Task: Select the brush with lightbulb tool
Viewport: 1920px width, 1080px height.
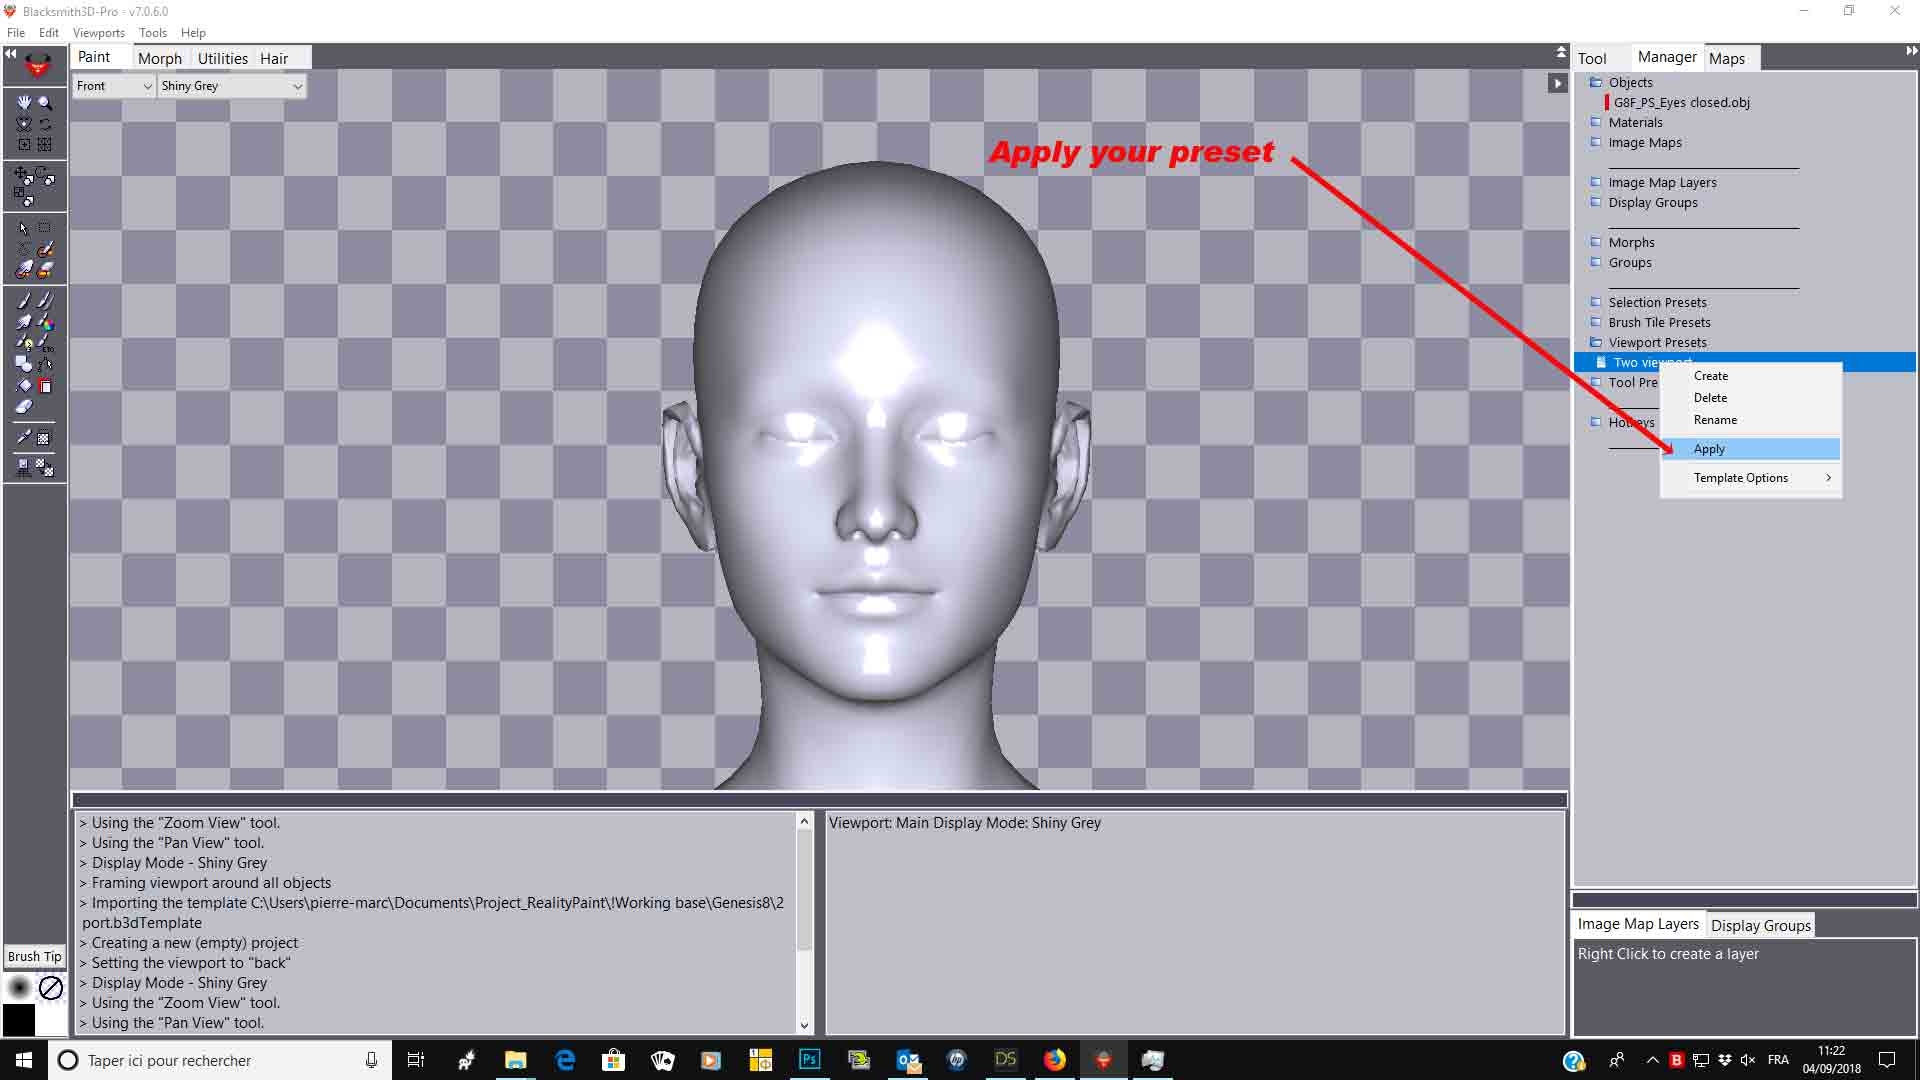Action: [24, 342]
